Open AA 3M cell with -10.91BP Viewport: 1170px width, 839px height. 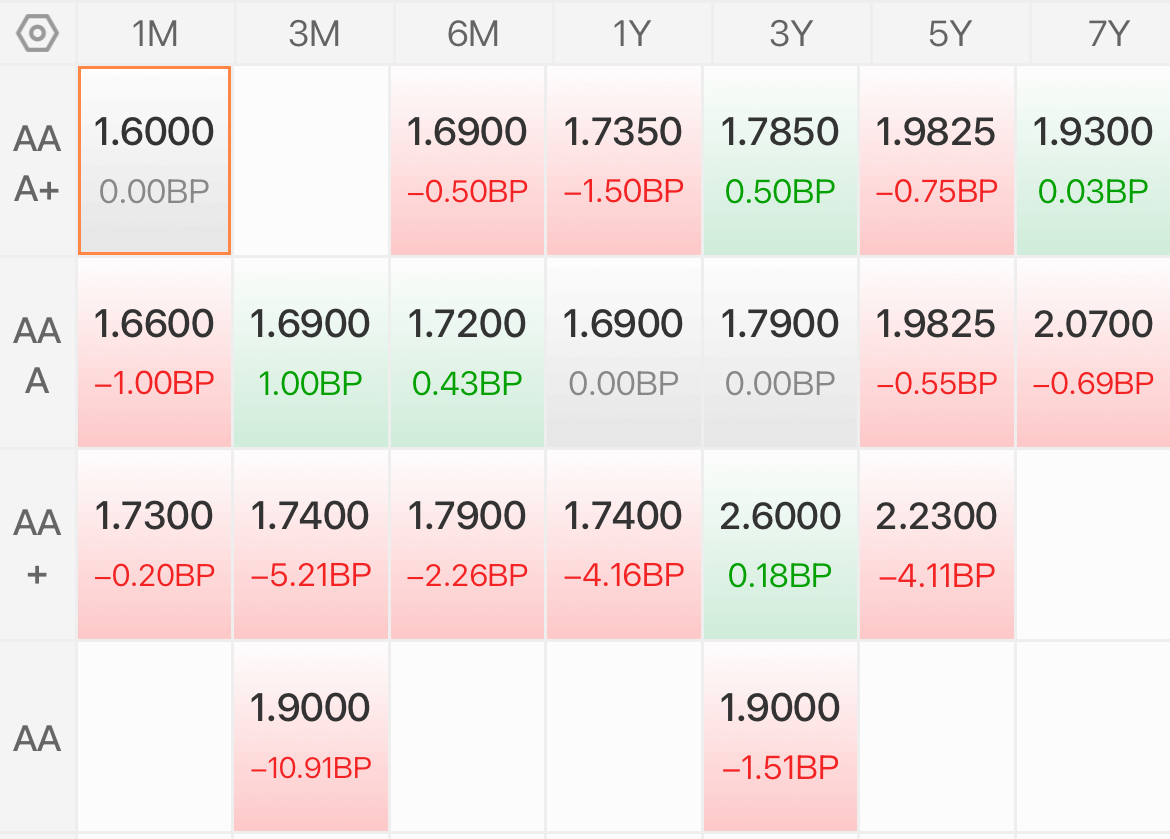coord(311,736)
